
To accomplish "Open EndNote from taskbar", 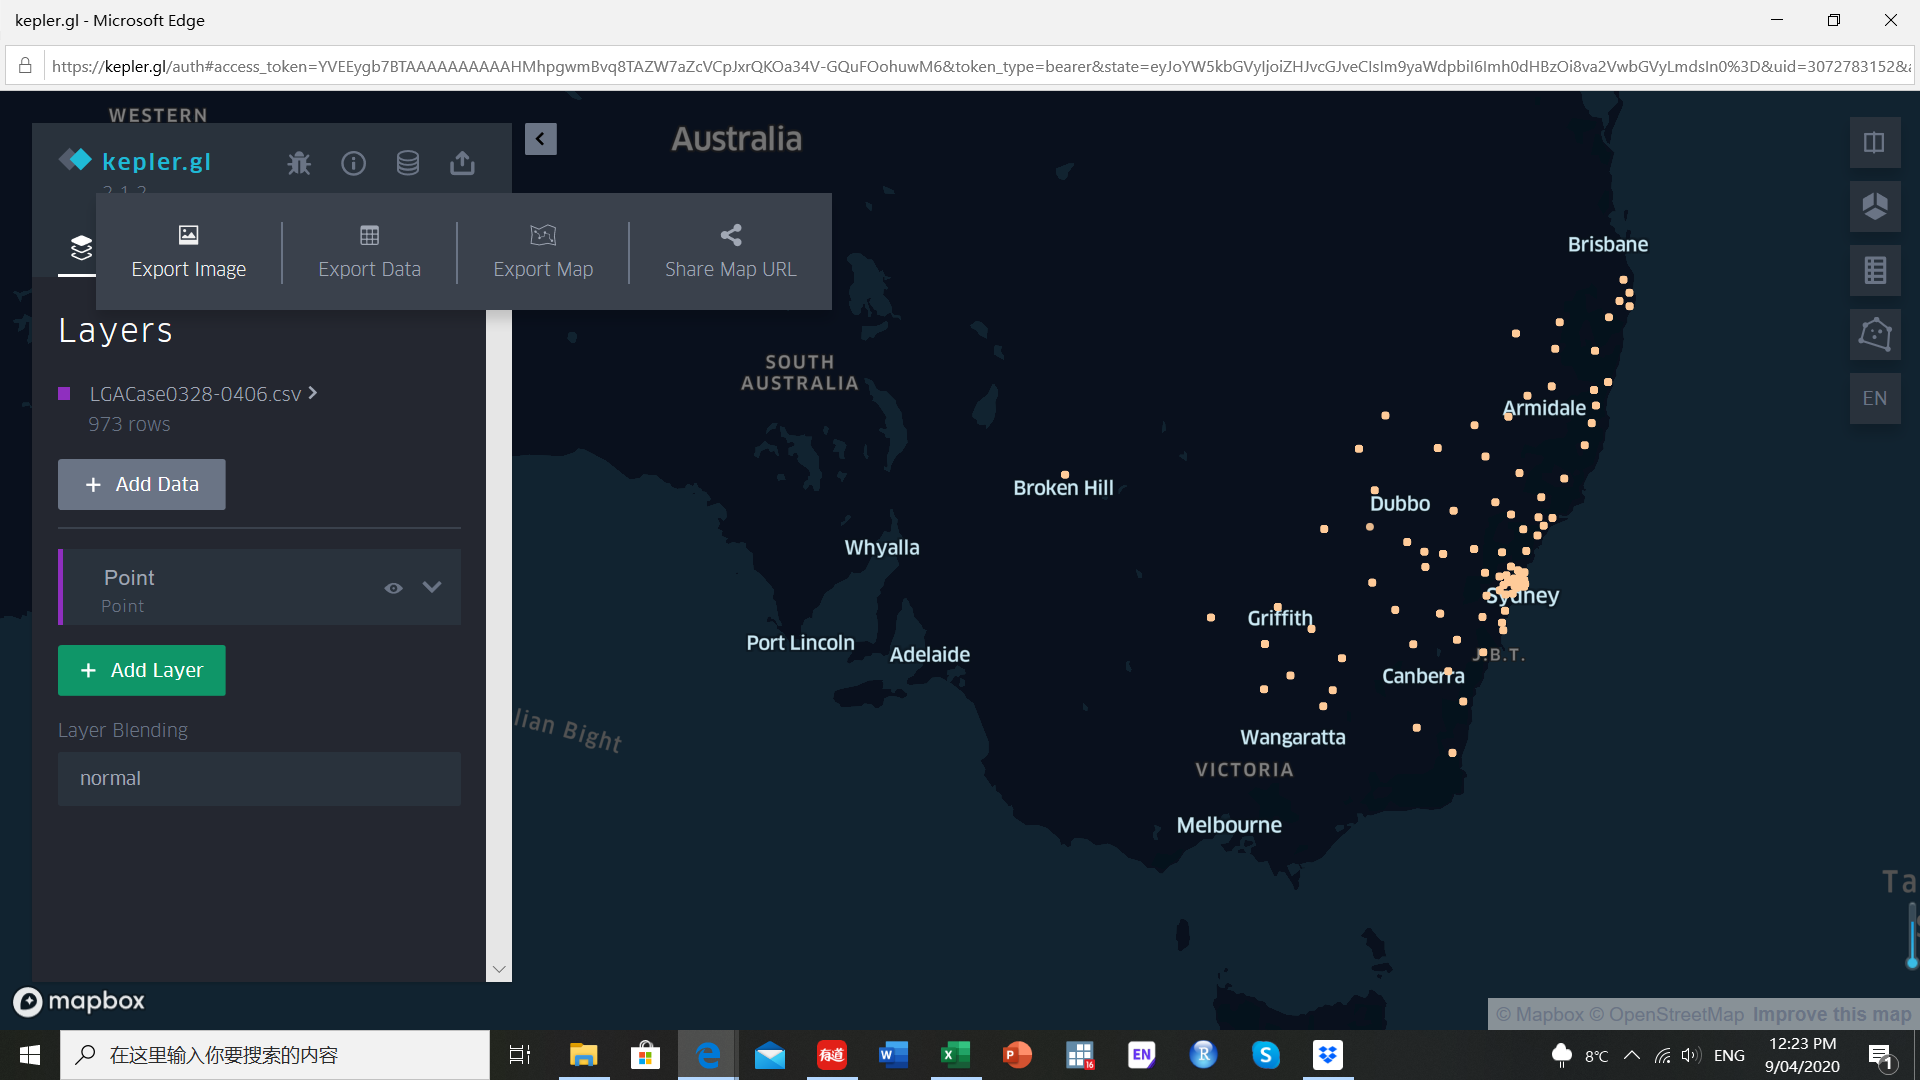I will click(1142, 1055).
